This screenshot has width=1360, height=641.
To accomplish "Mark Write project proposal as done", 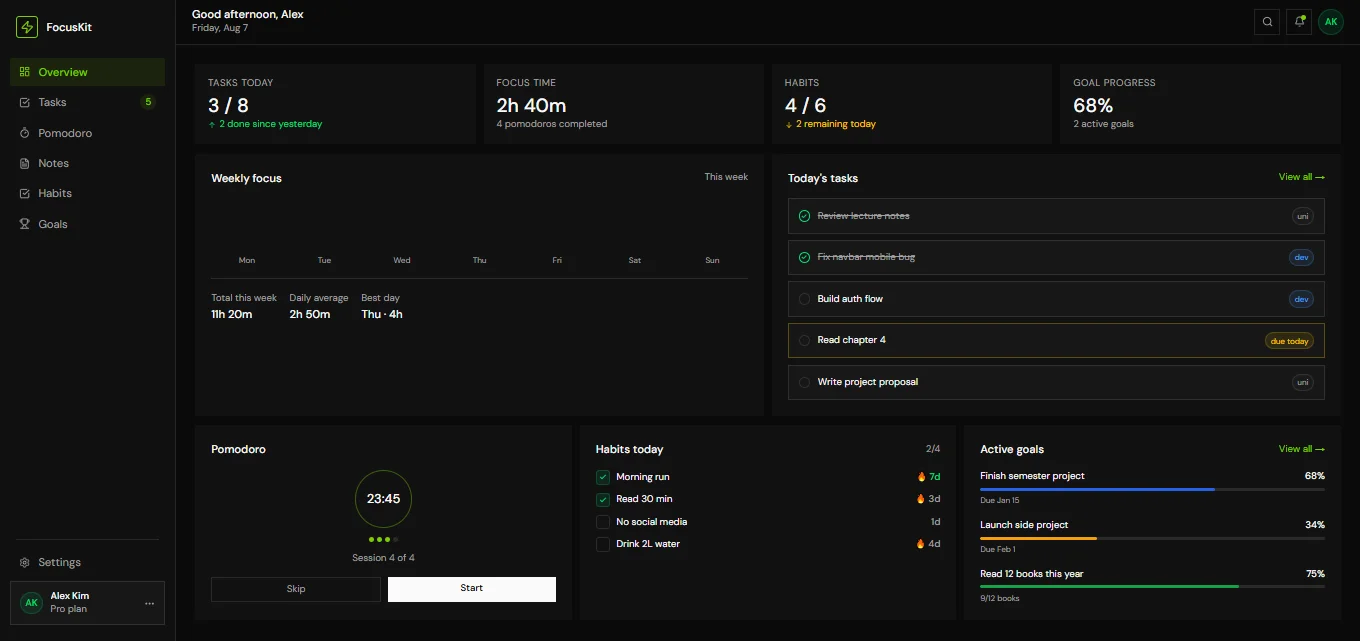I will click(804, 382).
